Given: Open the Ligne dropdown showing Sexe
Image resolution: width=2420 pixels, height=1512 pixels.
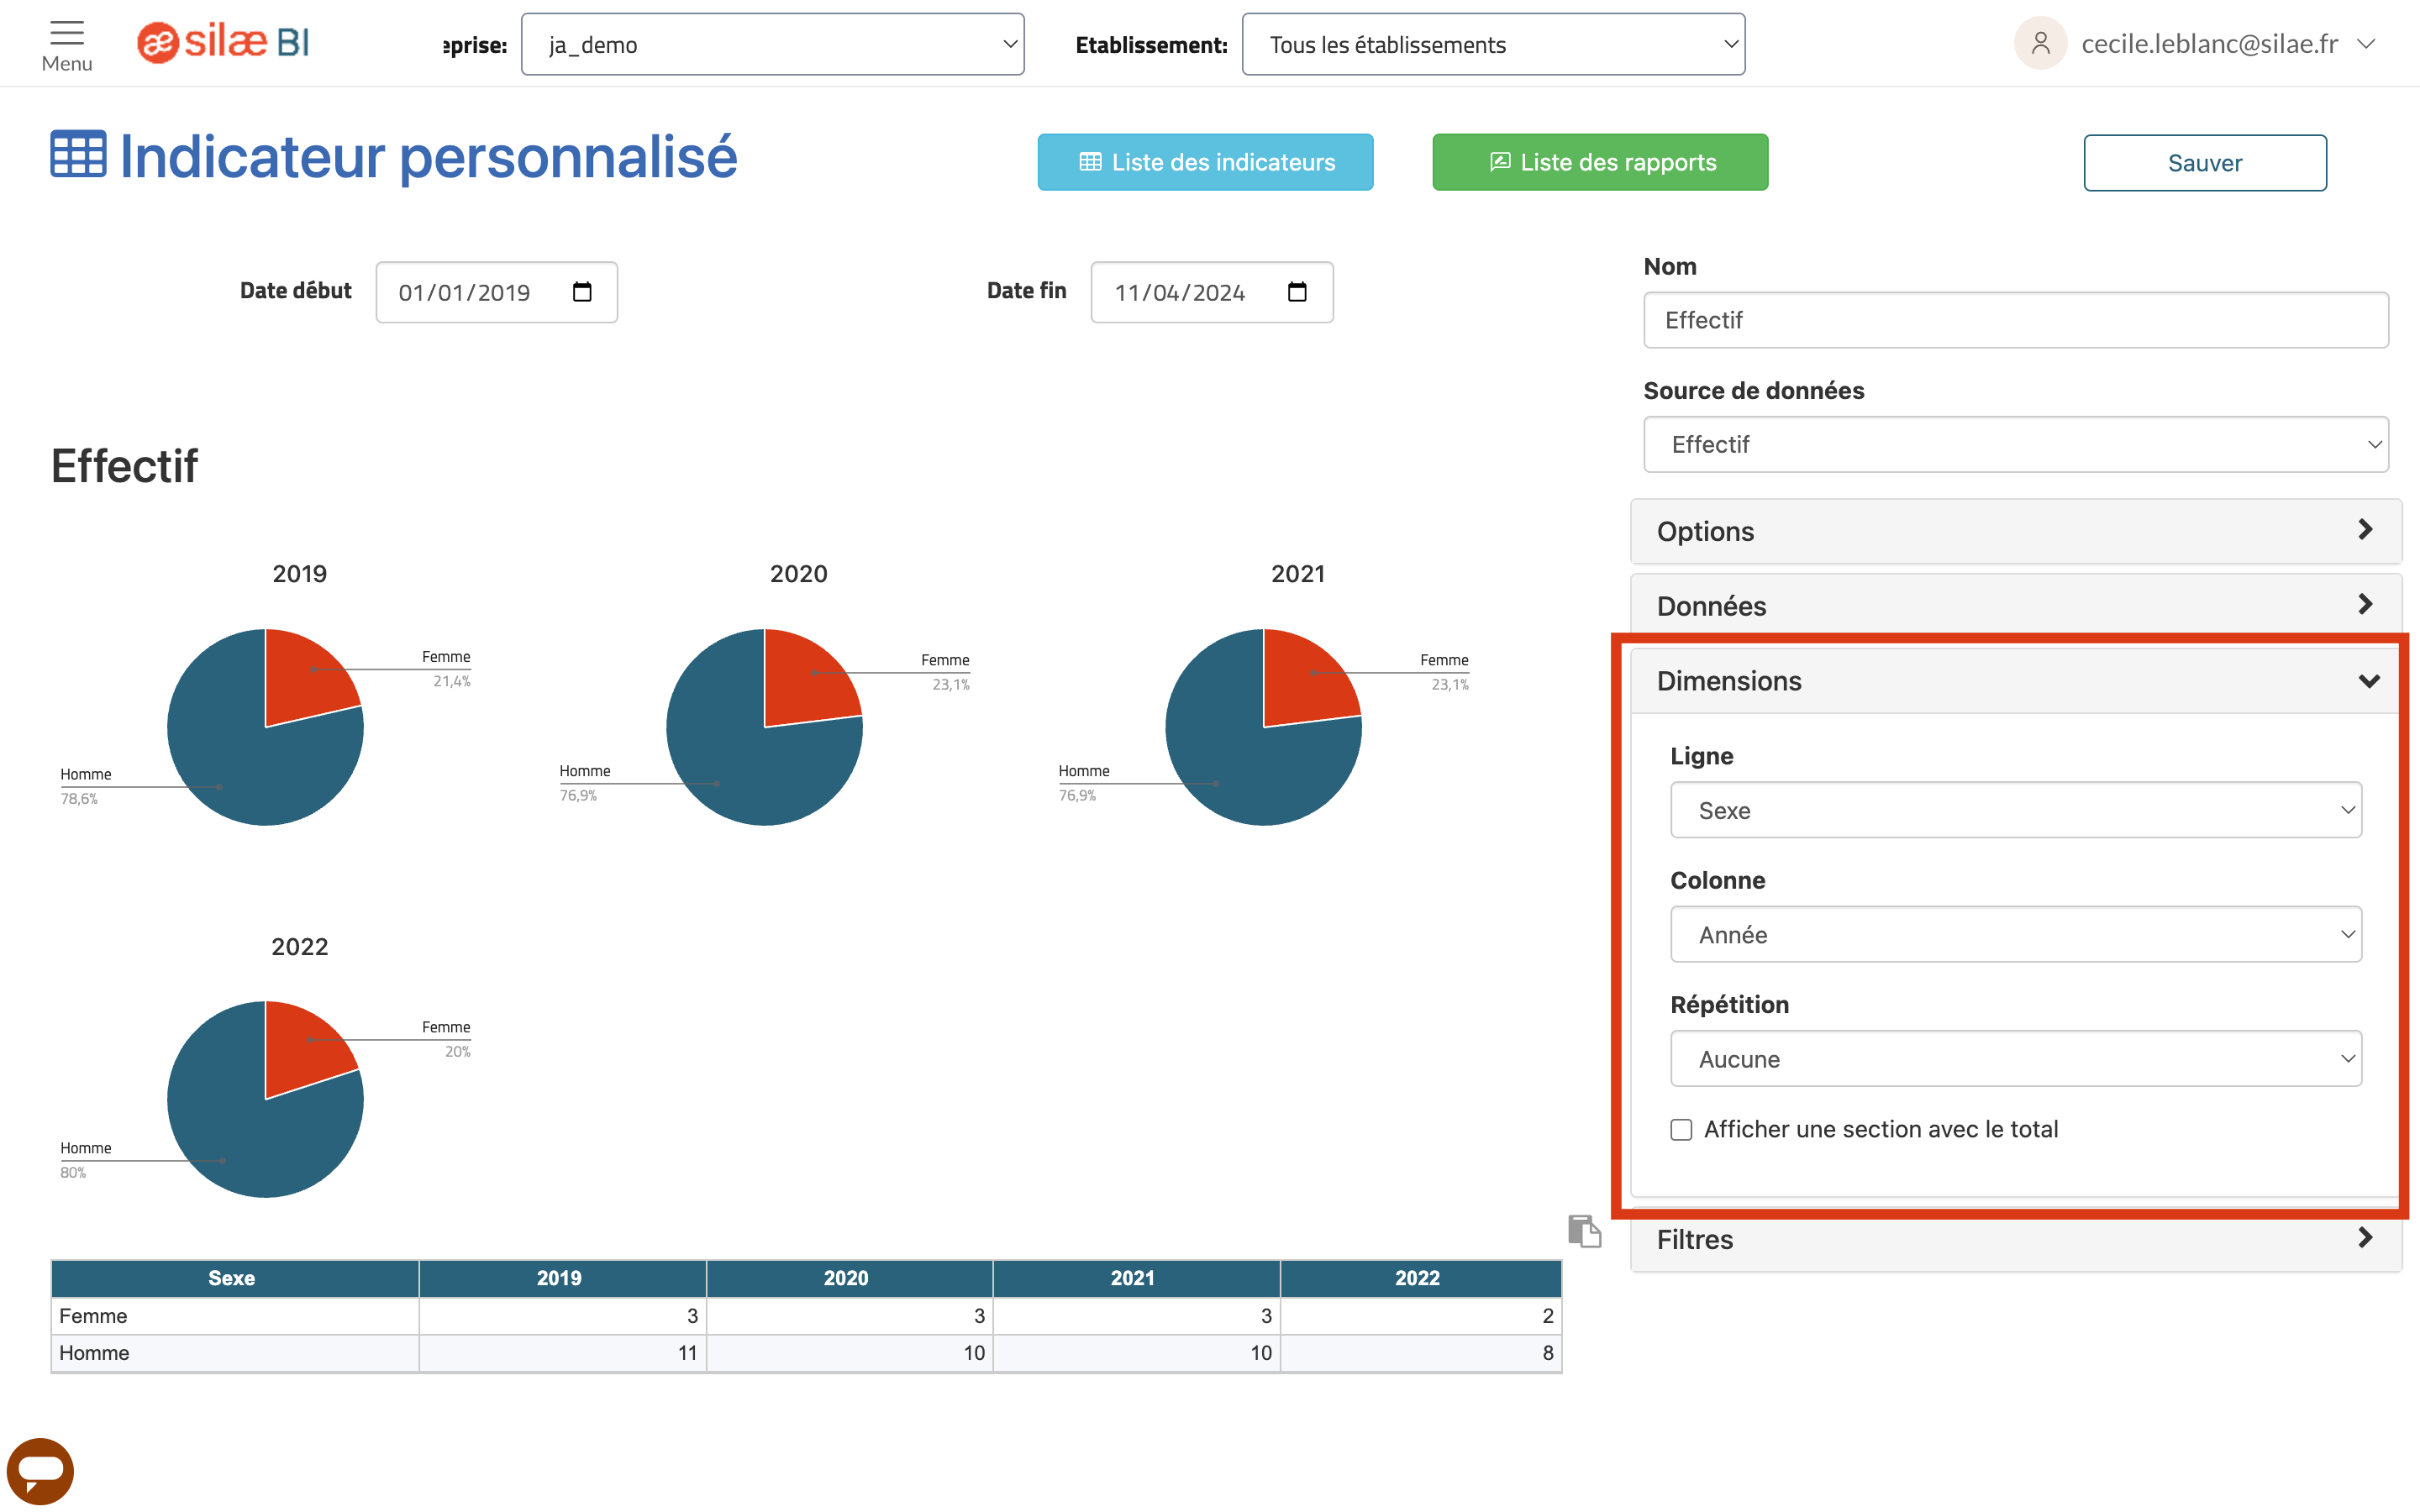Looking at the screenshot, I should tap(2016, 810).
